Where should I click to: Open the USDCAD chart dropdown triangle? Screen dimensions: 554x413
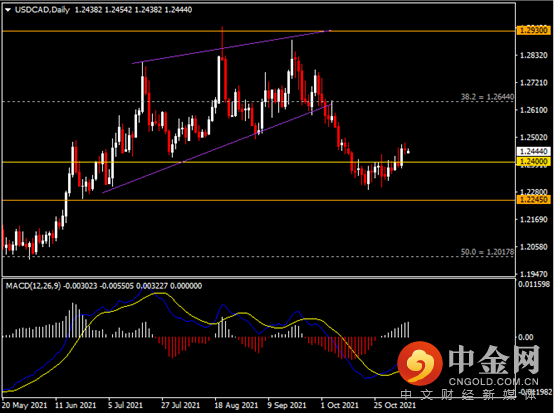pos(8,10)
